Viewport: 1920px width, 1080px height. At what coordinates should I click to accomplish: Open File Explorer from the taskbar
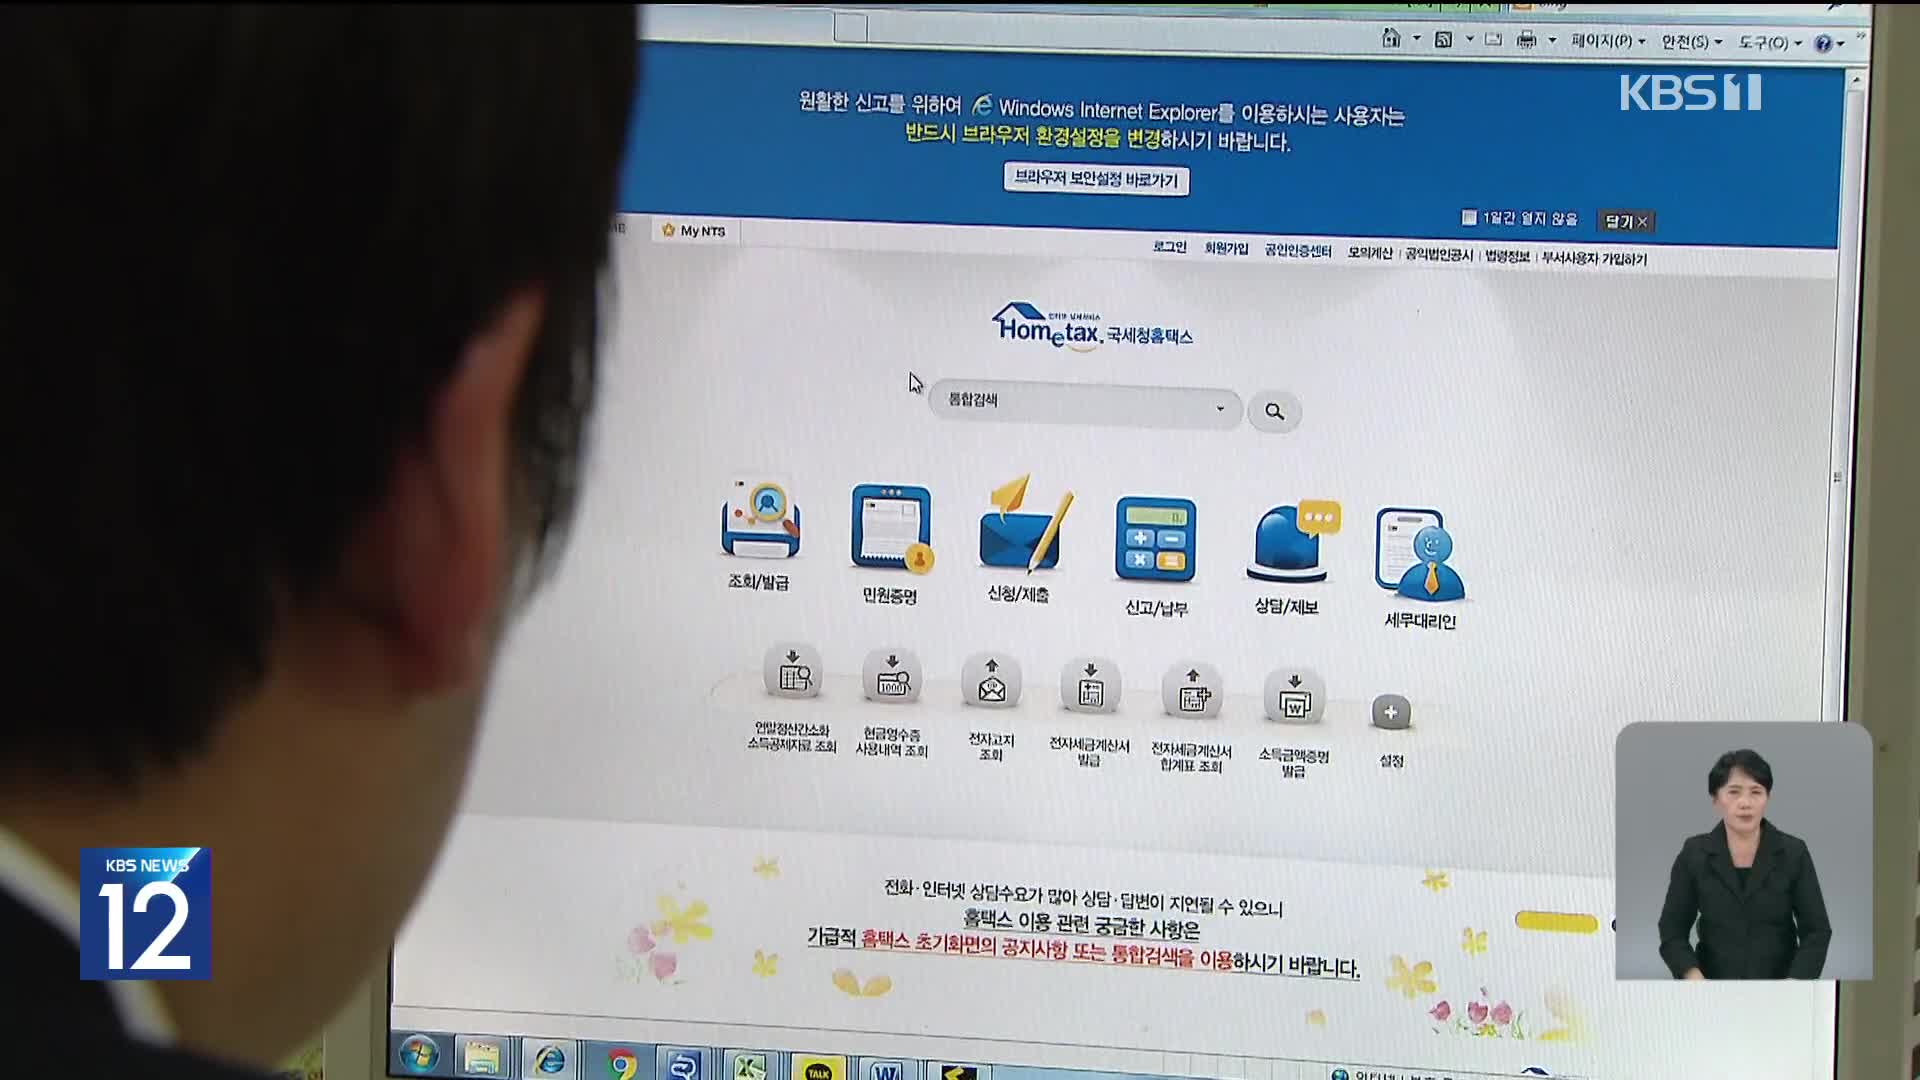tap(482, 1059)
